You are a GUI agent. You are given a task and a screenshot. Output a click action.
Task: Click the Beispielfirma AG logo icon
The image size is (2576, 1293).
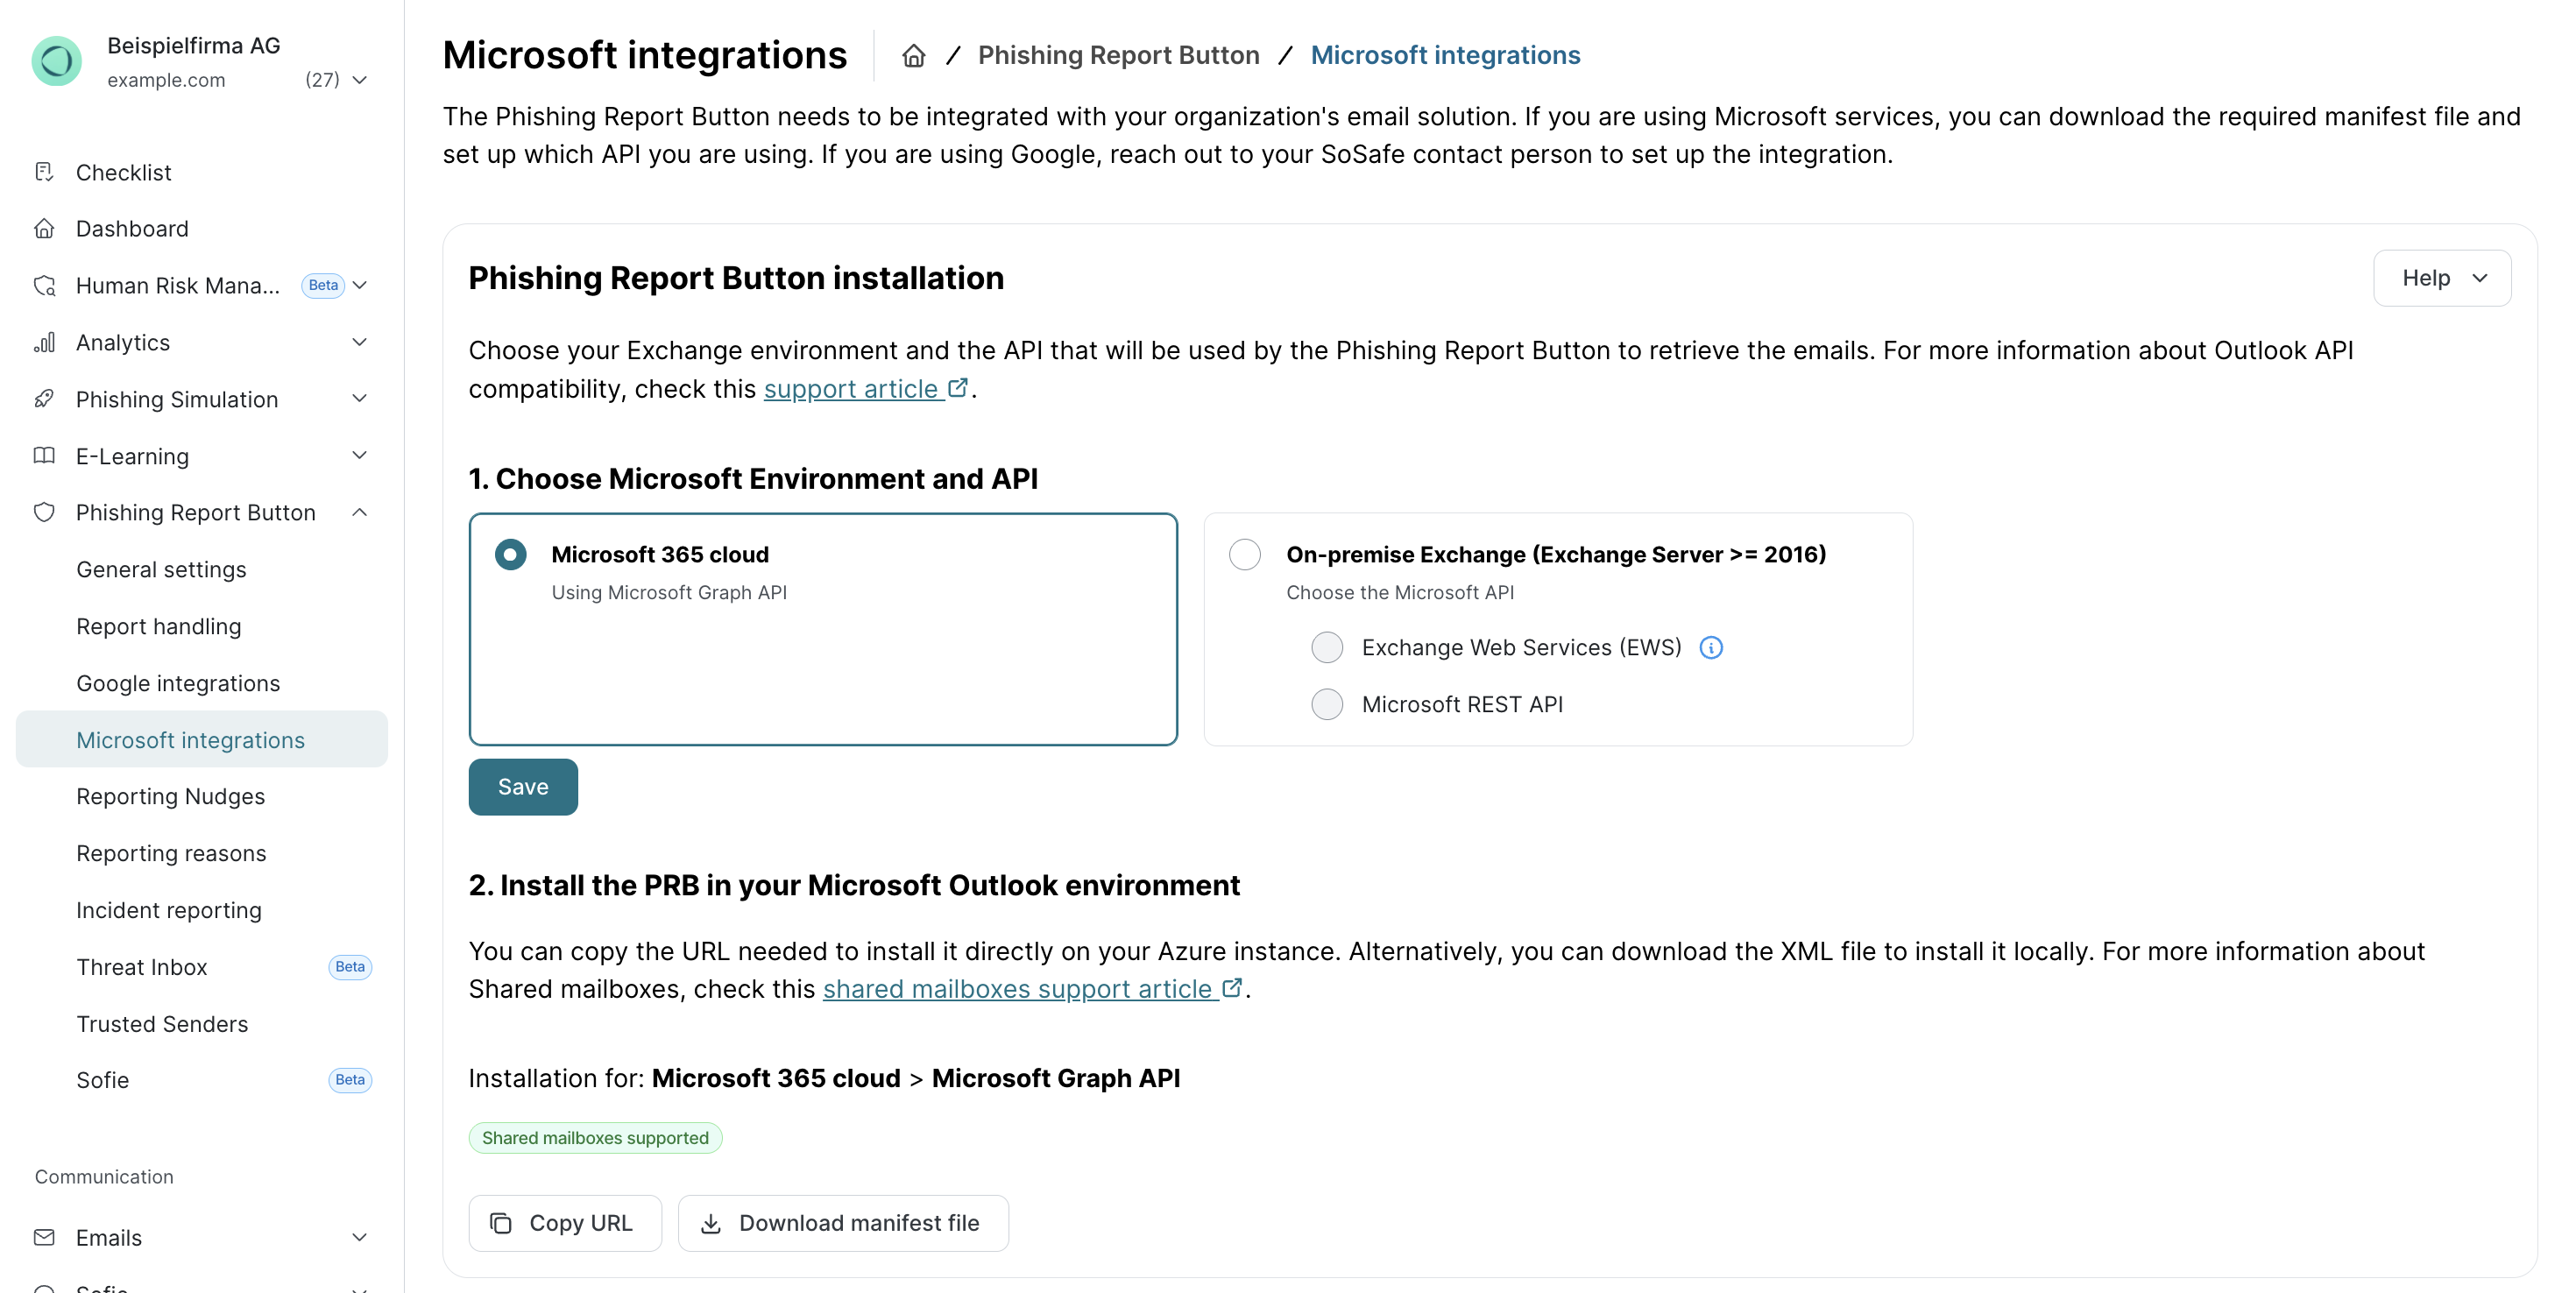(57, 62)
